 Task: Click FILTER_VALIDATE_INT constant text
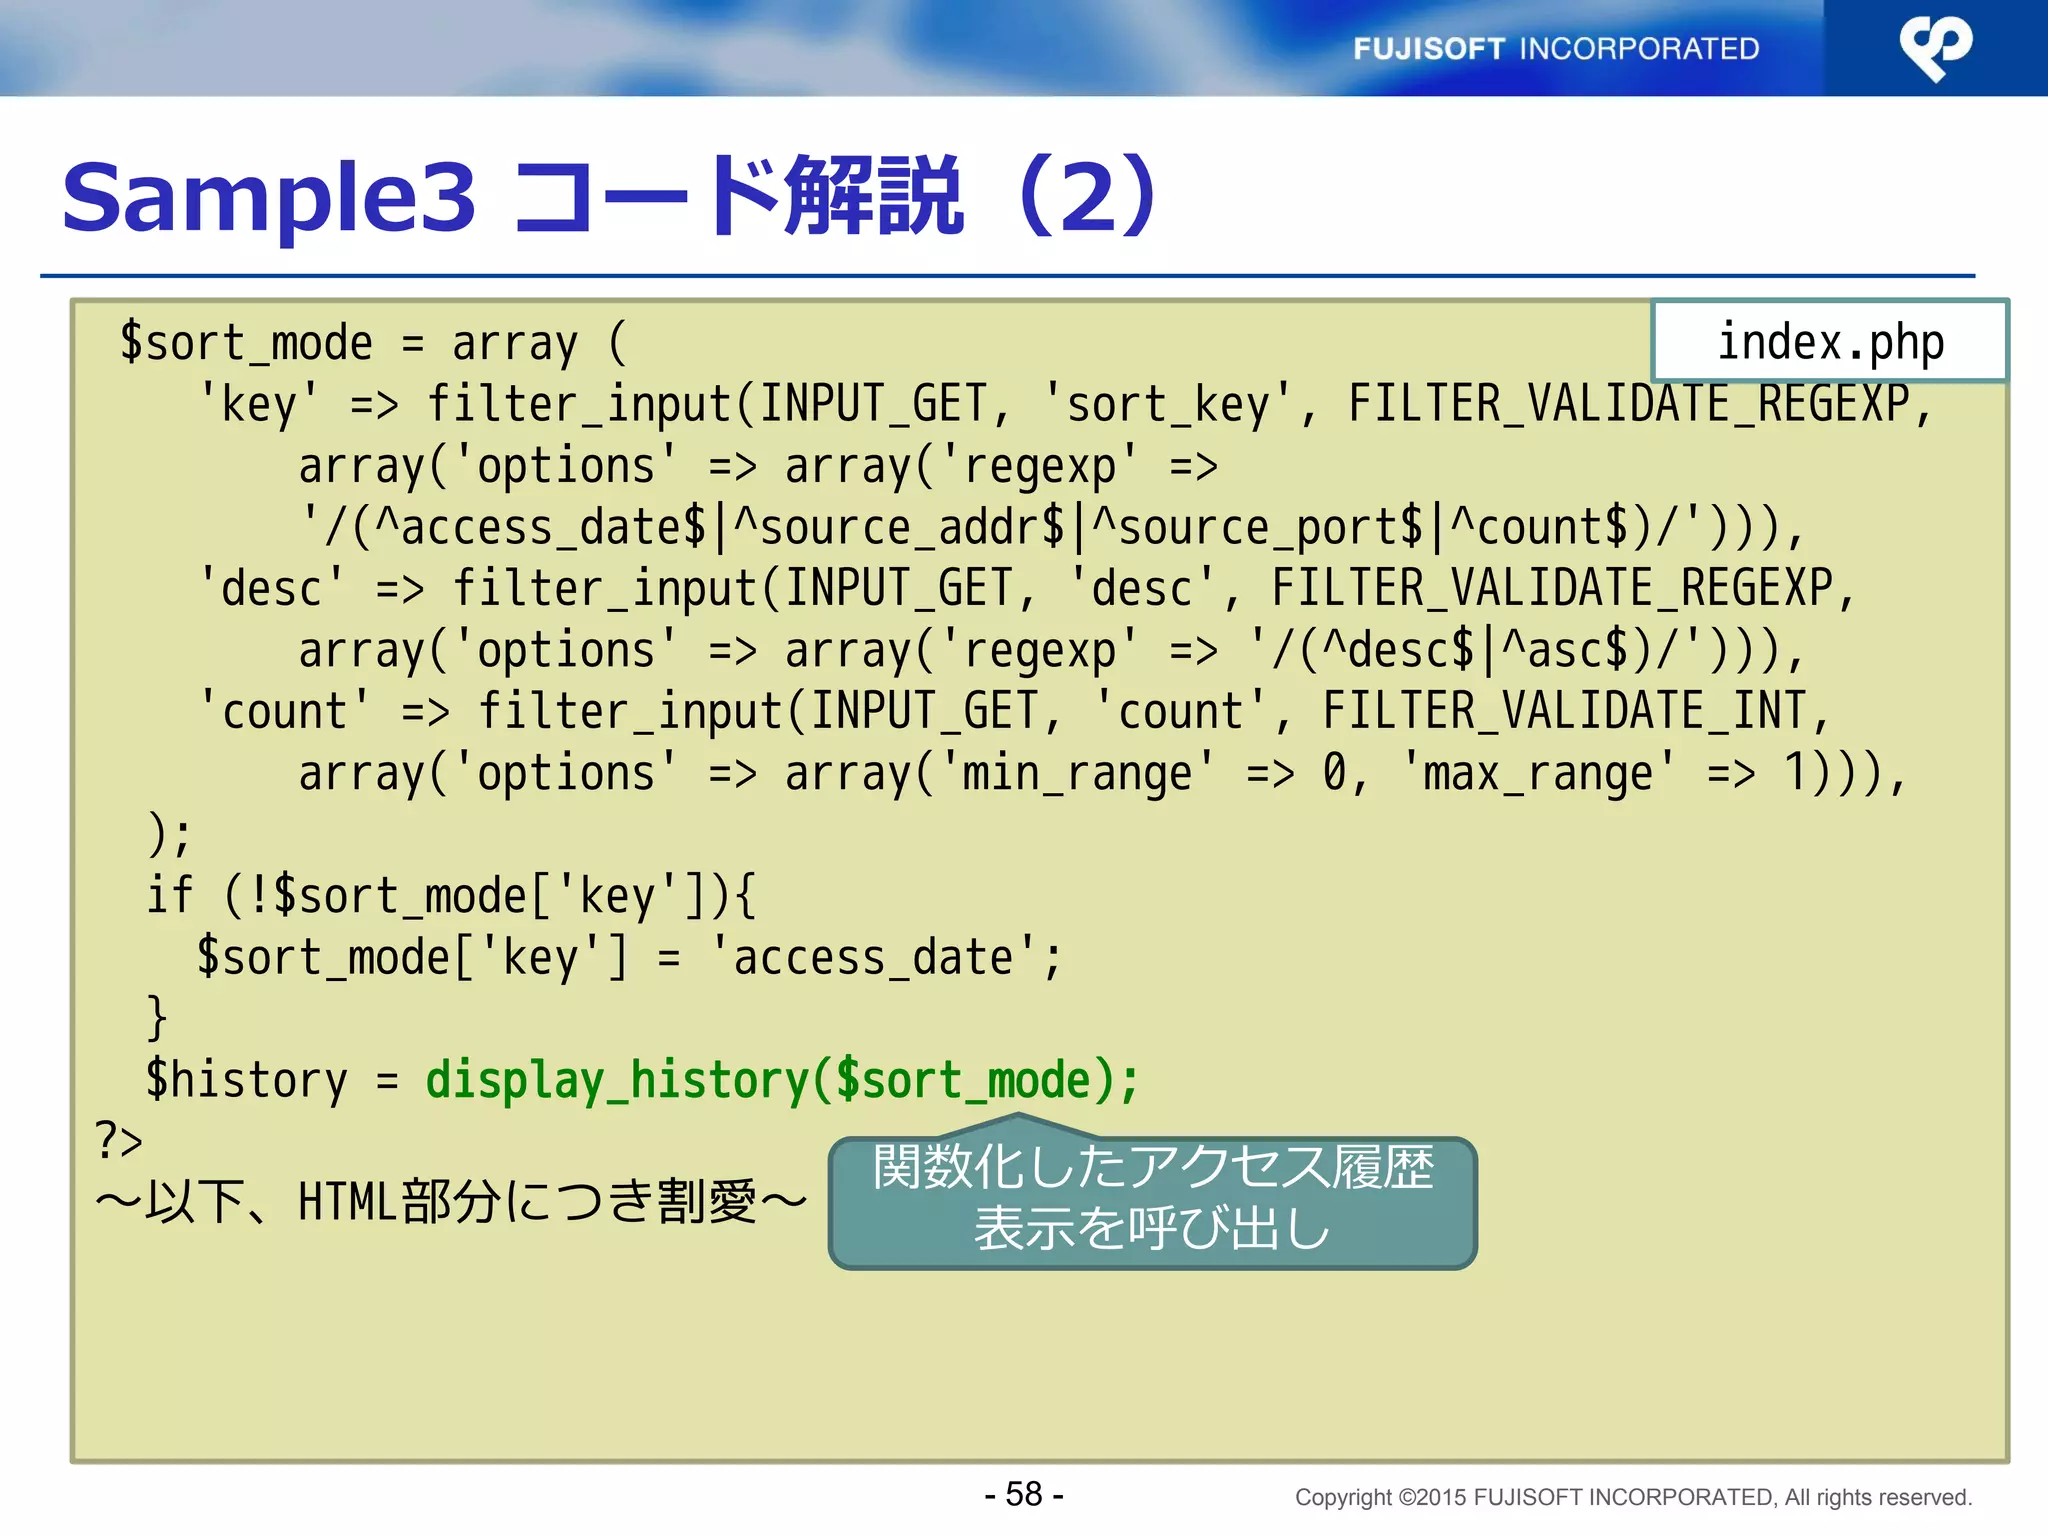coord(1564,712)
